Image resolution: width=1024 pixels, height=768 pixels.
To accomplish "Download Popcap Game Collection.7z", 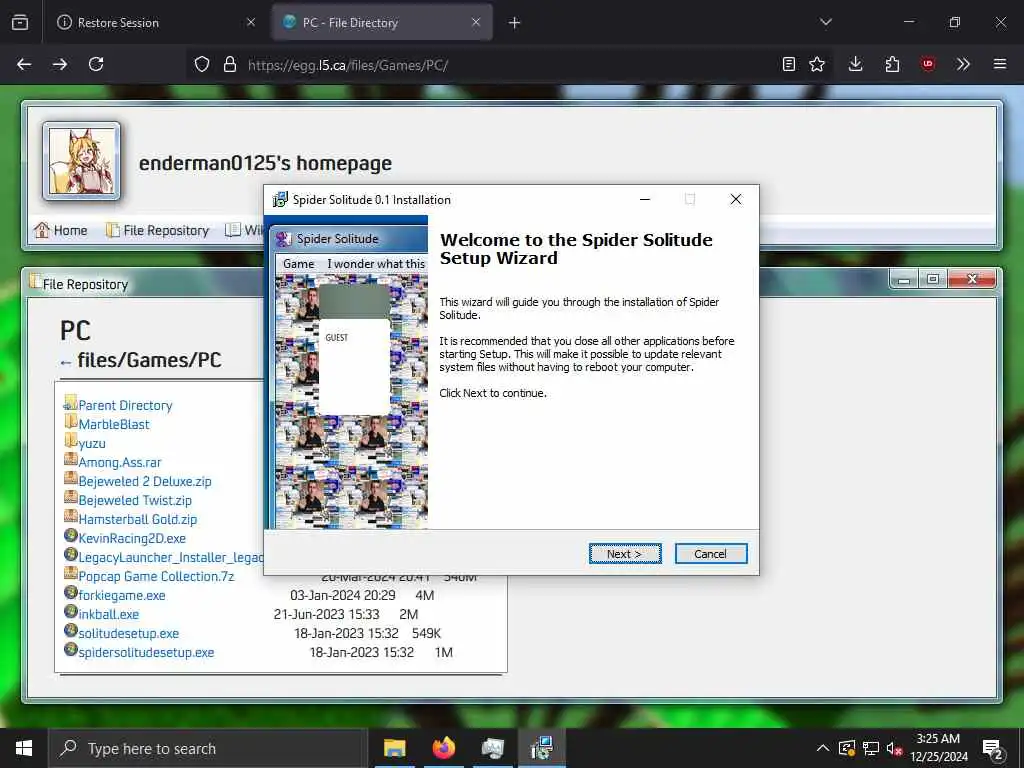I will click(156, 576).
